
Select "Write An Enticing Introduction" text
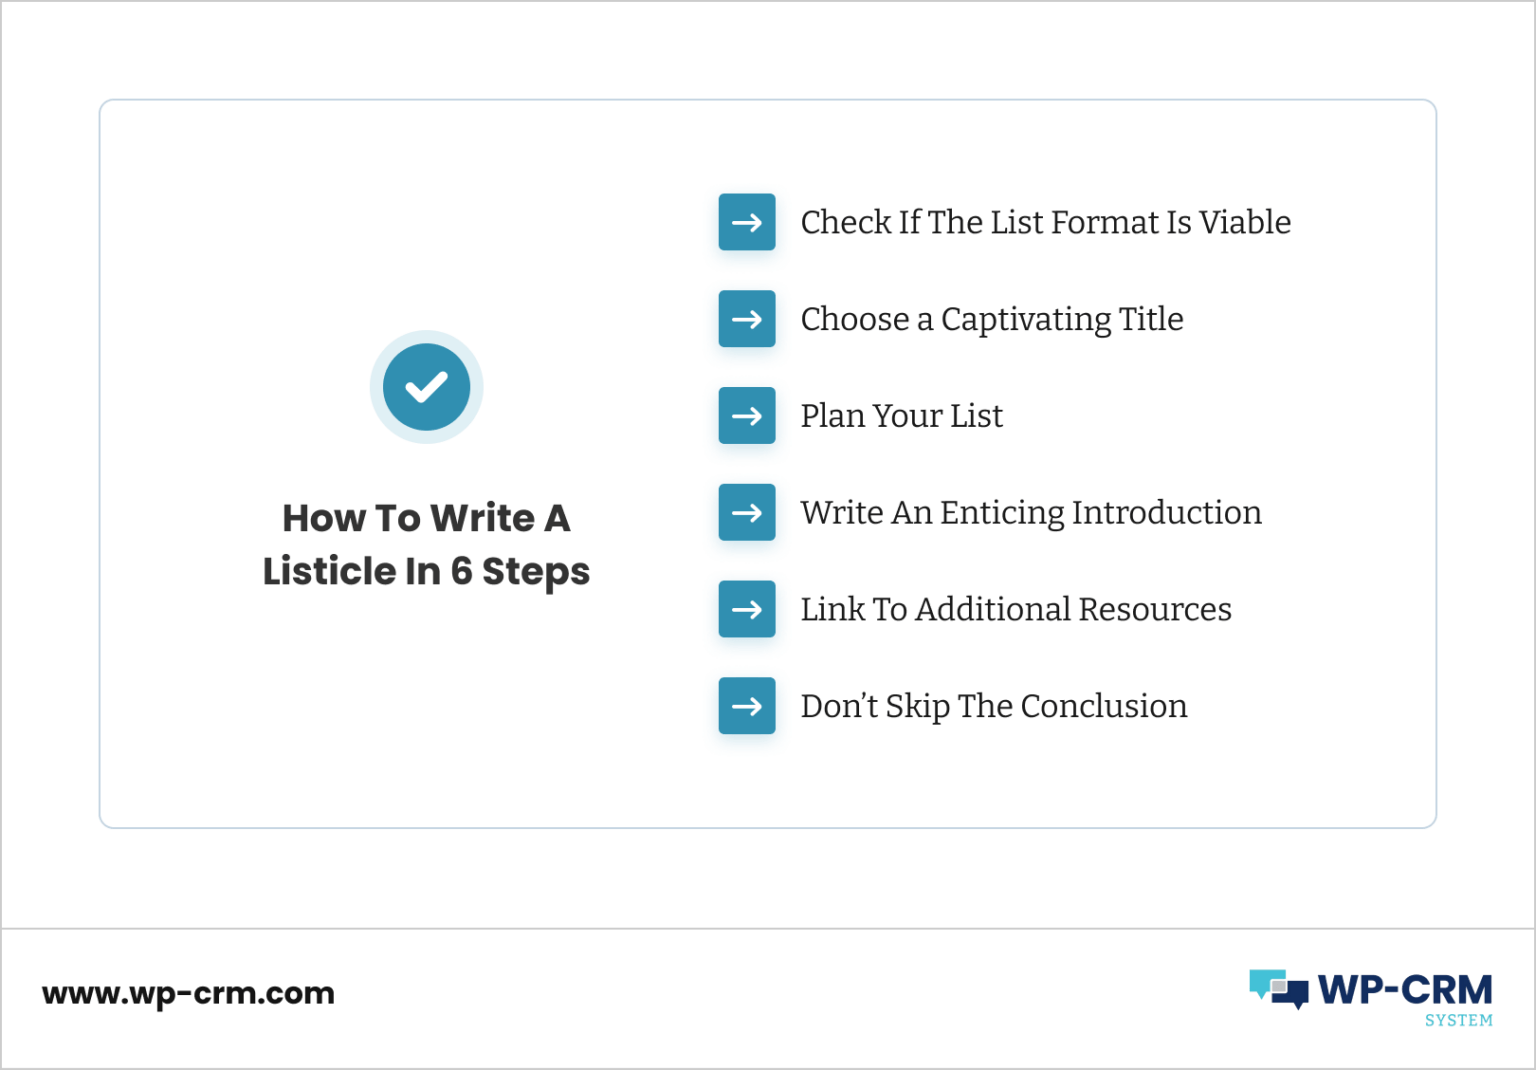(1031, 513)
